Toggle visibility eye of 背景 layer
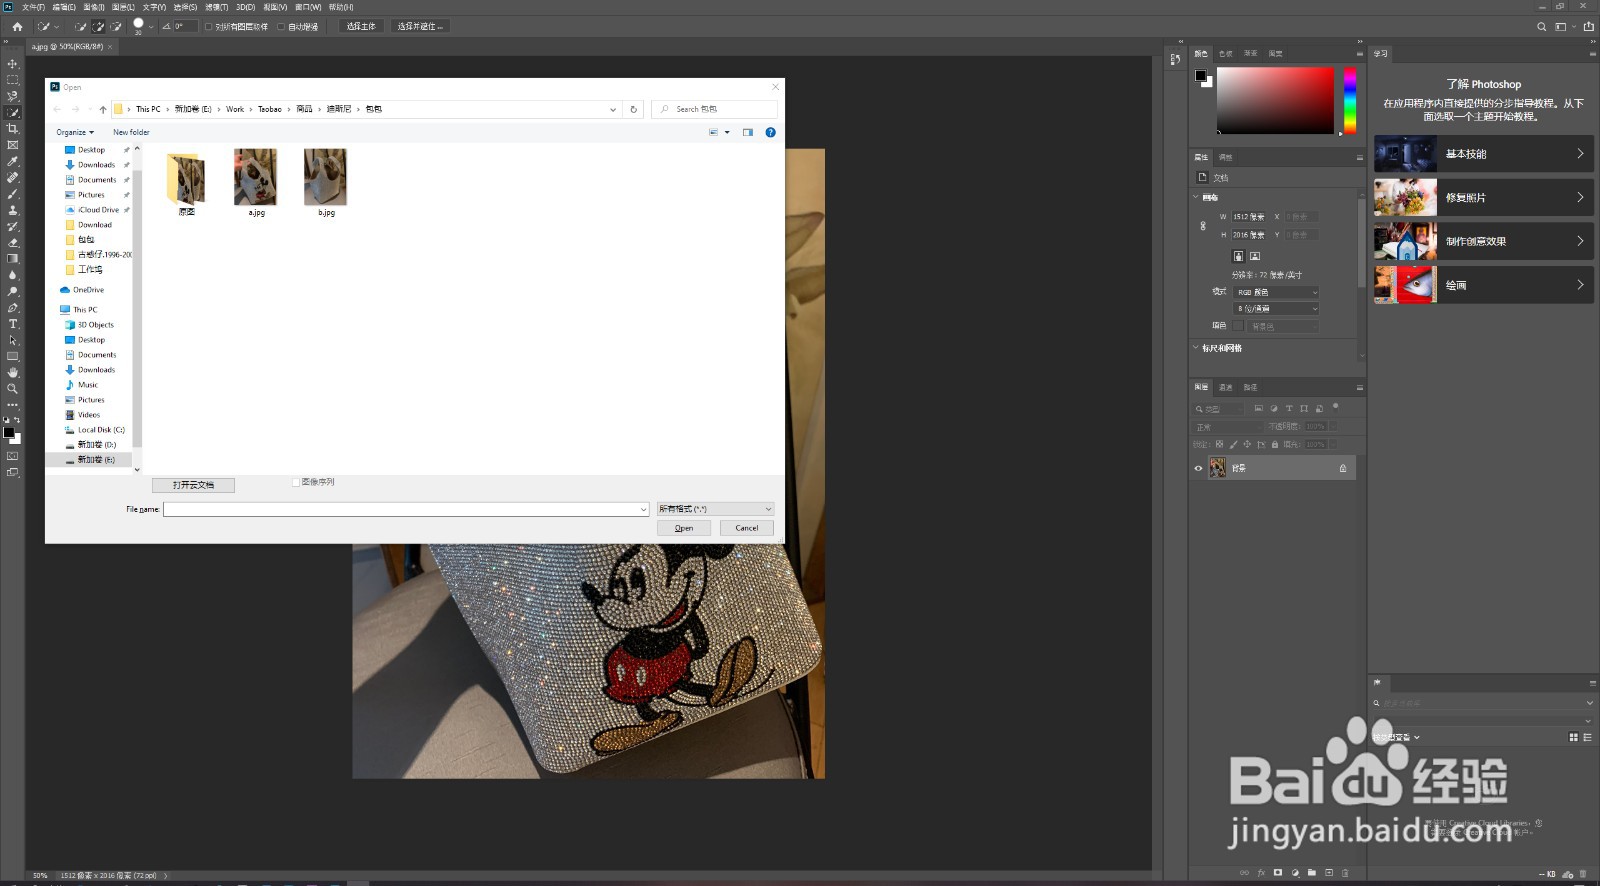Viewport: 1600px width, 886px height. point(1198,468)
